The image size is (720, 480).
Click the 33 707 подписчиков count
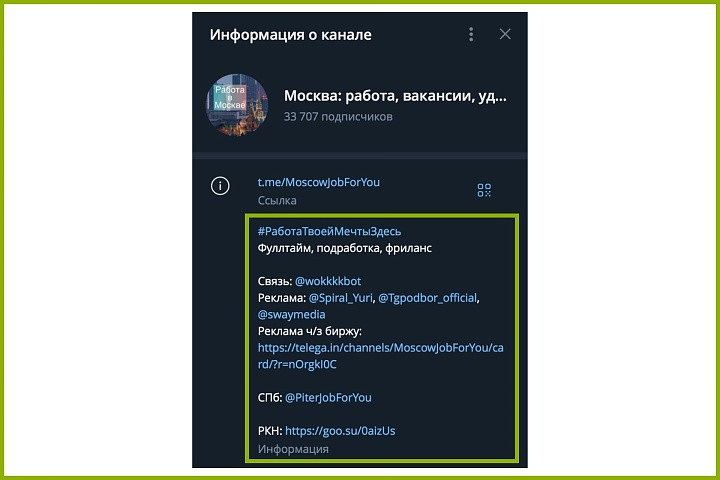338,117
